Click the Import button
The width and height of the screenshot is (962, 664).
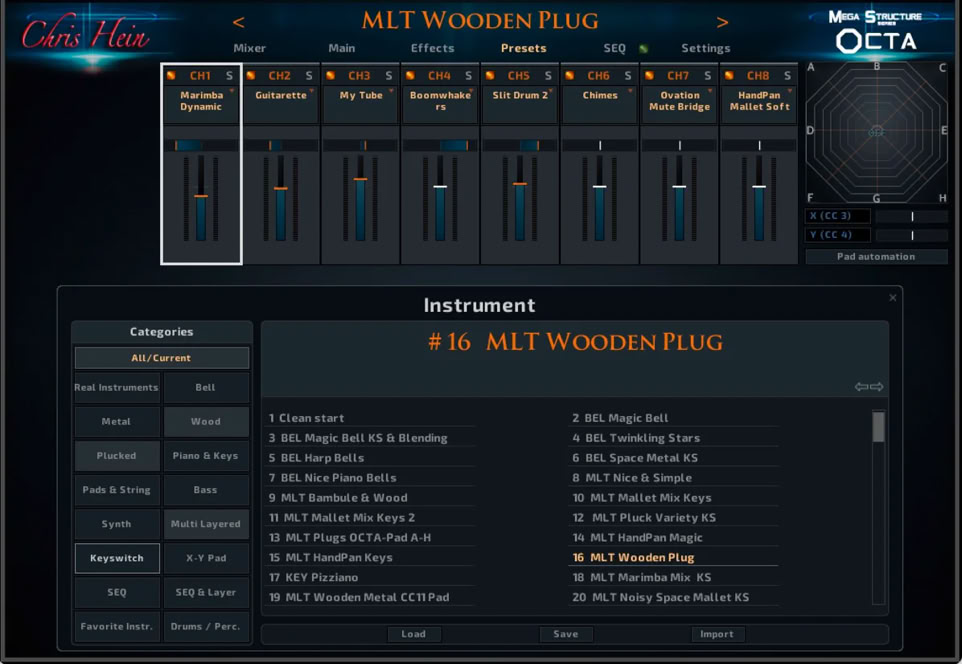click(717, 634)
